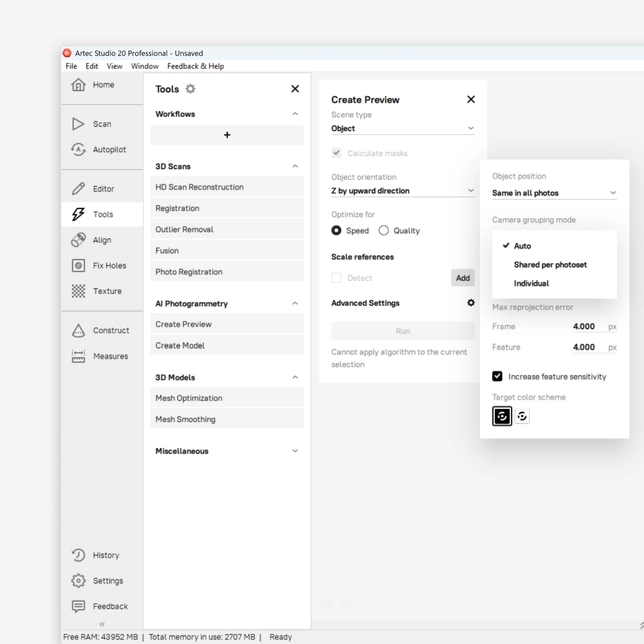The width and height of the screenshot is (644, 644).
Task: Open the Scene type dropdown
Action: coord(402,129)
